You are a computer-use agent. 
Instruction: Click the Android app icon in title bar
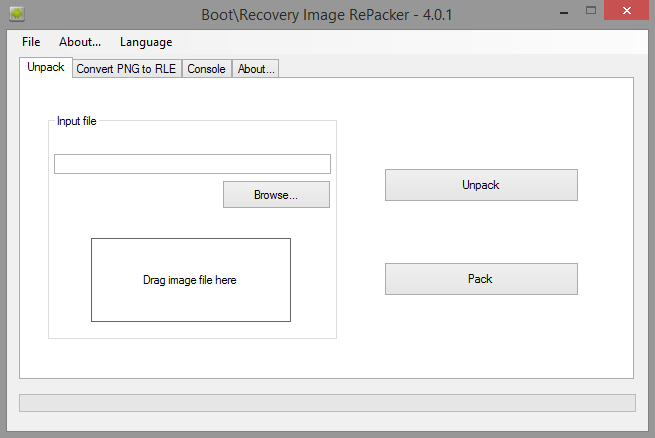click(17, 14)
